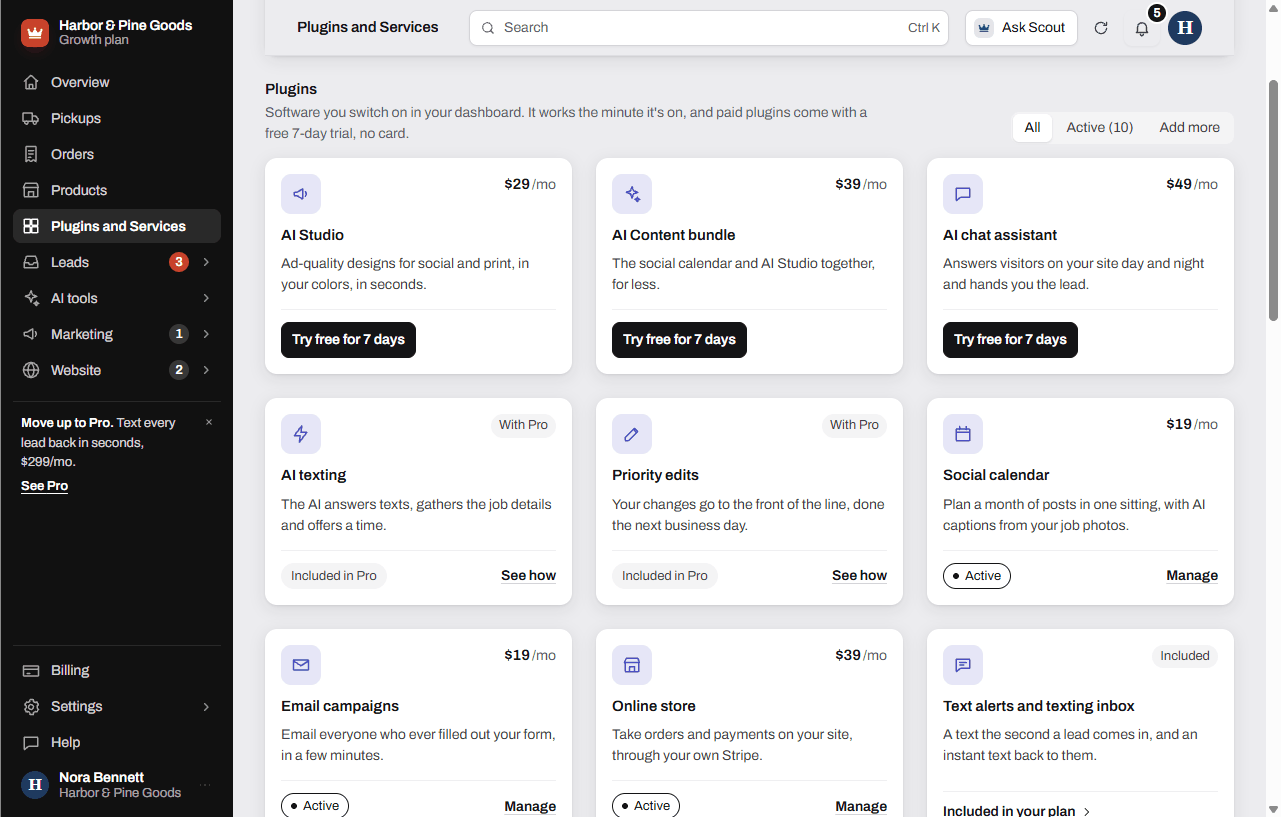Click the Pickups truck icon

pos(31,118)
